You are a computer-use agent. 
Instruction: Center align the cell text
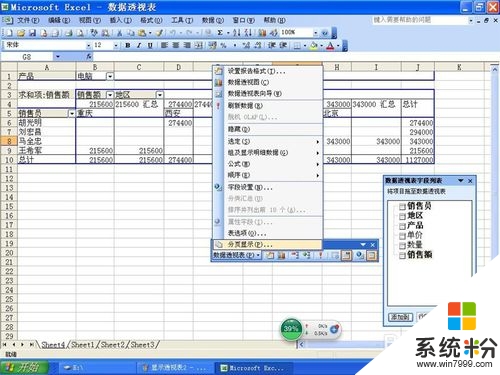(x=176, y=45)
